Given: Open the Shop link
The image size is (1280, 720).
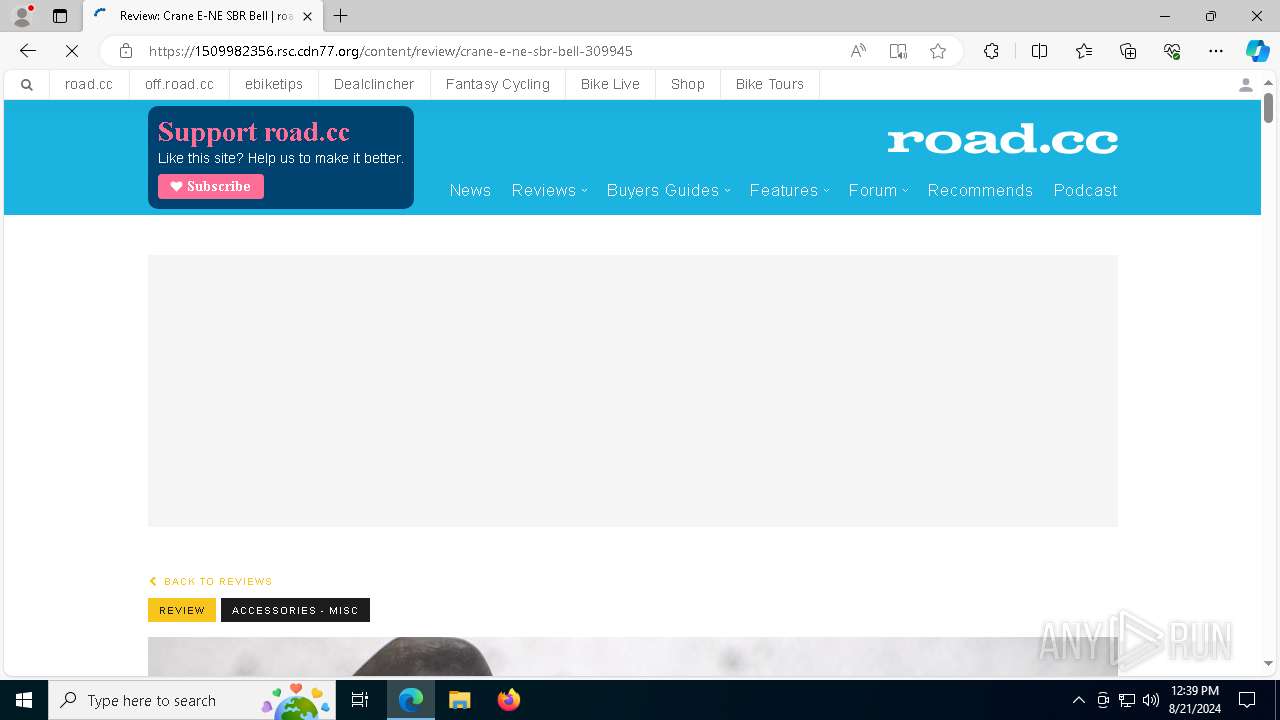Looking at the screenshot, I should click(x=688, y=84).
